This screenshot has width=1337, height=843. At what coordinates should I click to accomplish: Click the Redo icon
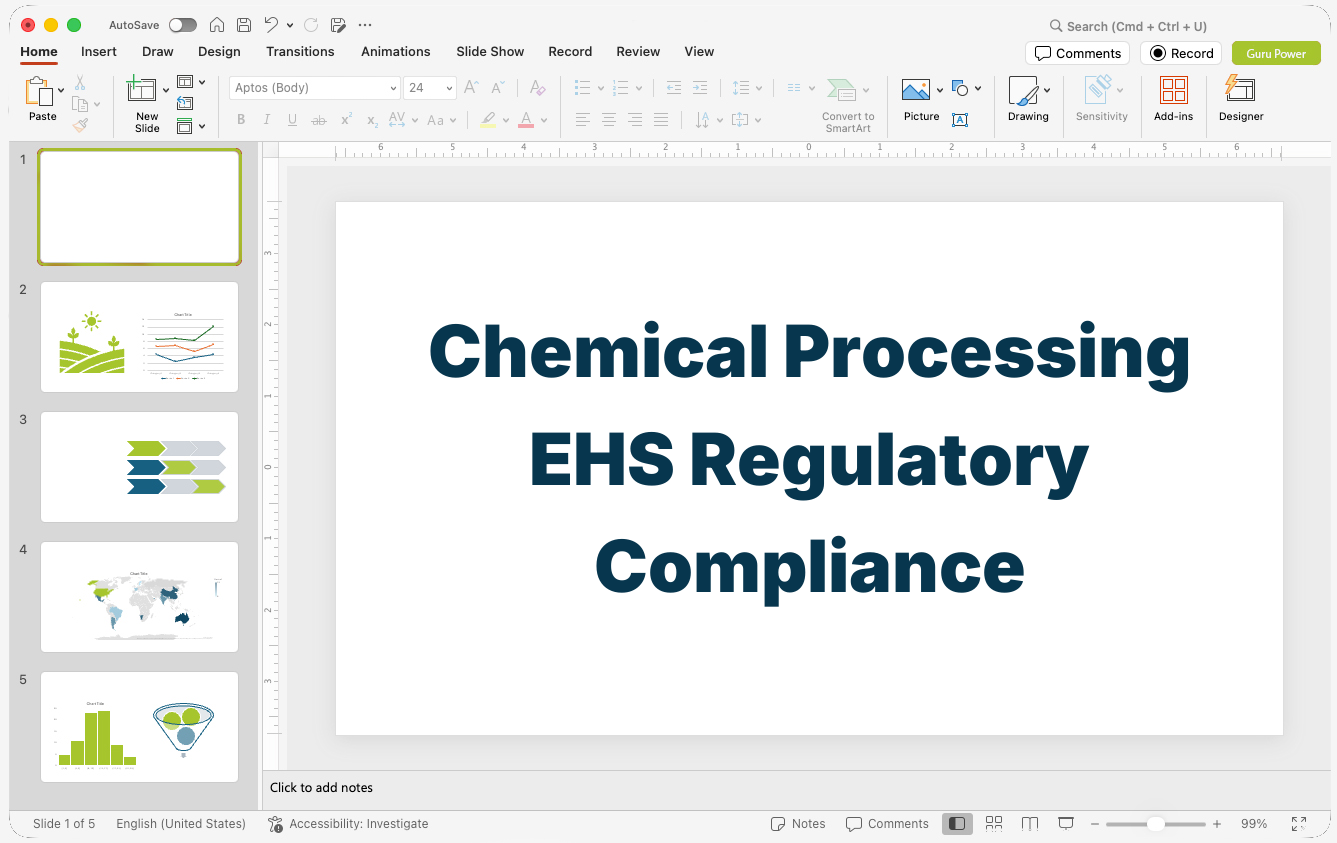click(310, 25)
